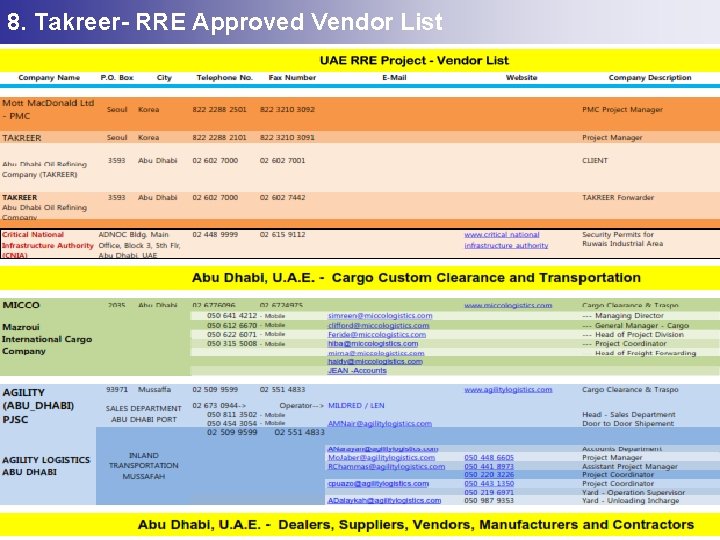Select the Mott MacDonald Ltd - PMC company name

point(48,109)
